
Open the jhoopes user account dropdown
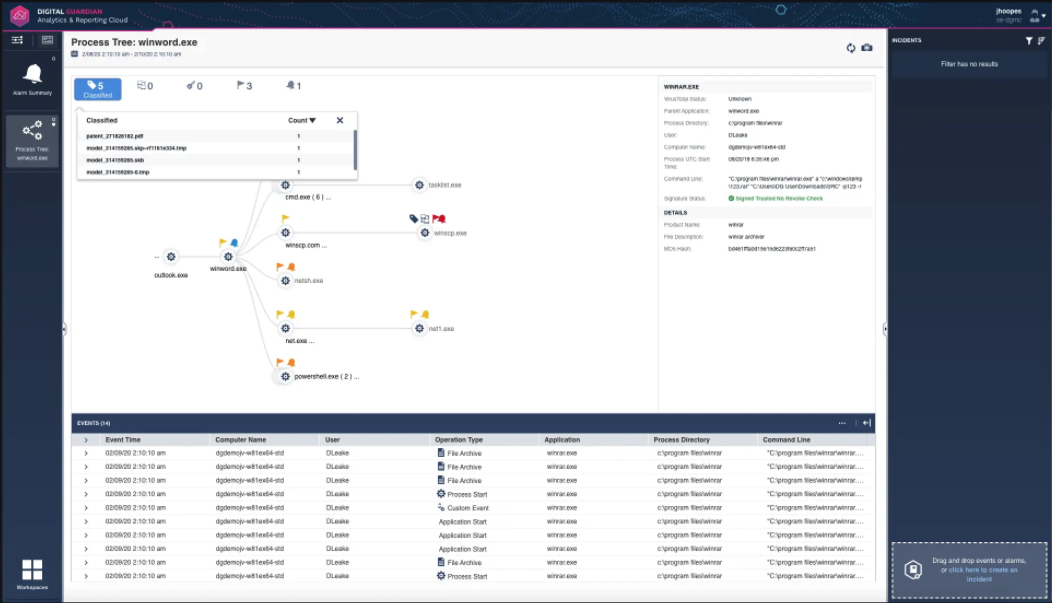(x=1035, y=15)
